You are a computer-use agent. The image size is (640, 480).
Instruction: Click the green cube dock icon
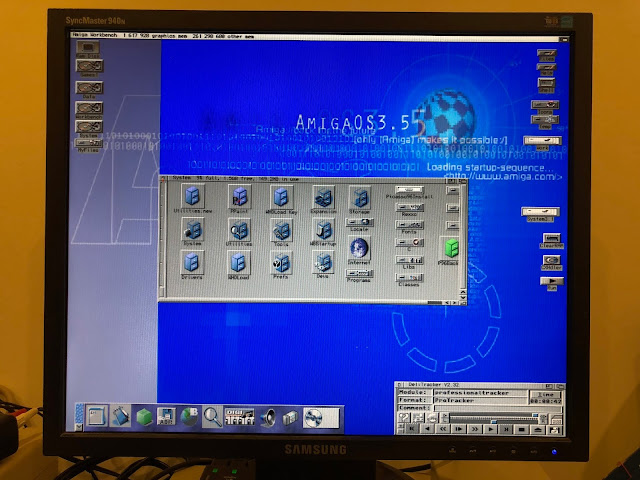tap(144, 417)
